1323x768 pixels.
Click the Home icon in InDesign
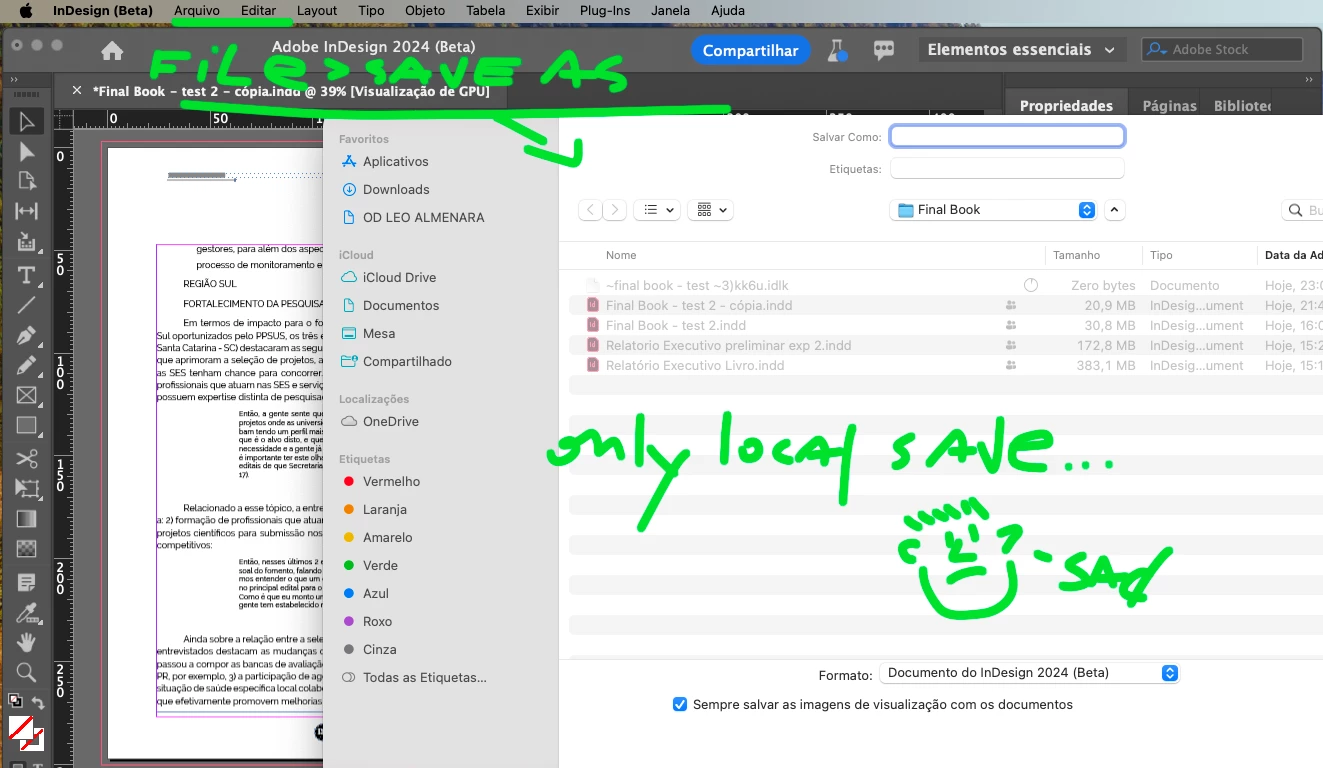pyautogui.click(x=112, y=51)
